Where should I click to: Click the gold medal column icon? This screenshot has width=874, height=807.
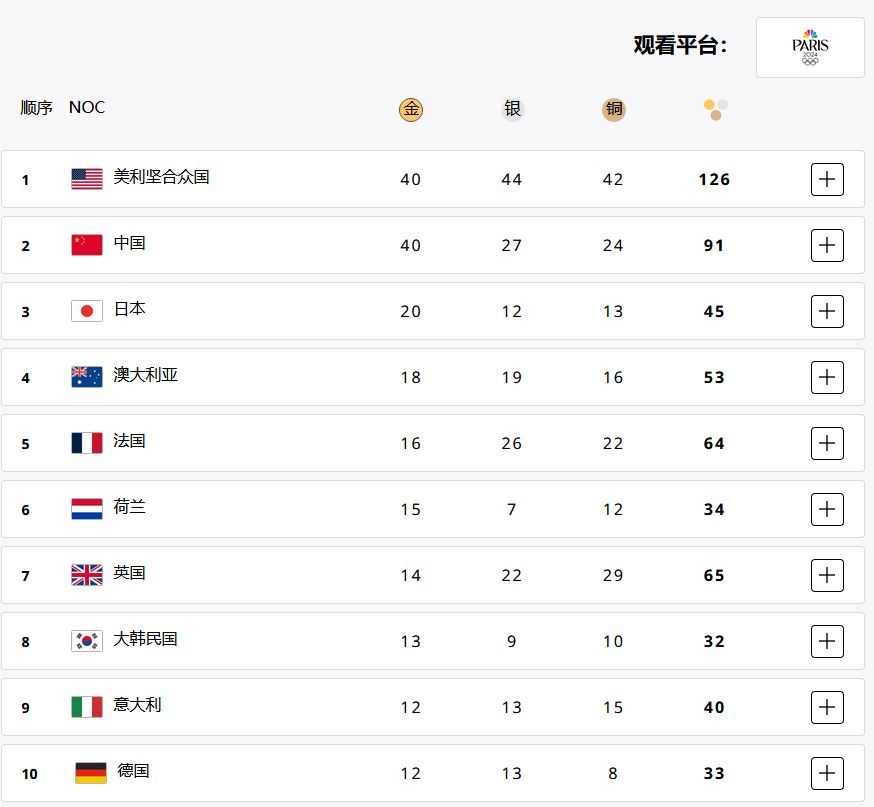411,109
